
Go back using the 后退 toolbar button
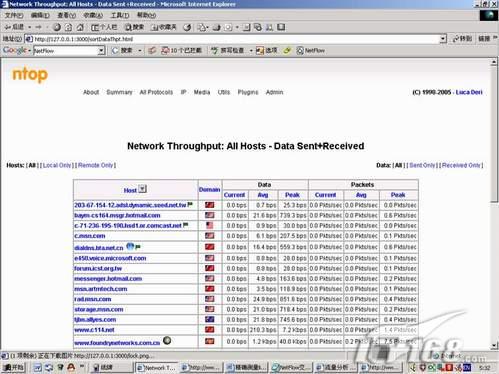pos(15,27)
